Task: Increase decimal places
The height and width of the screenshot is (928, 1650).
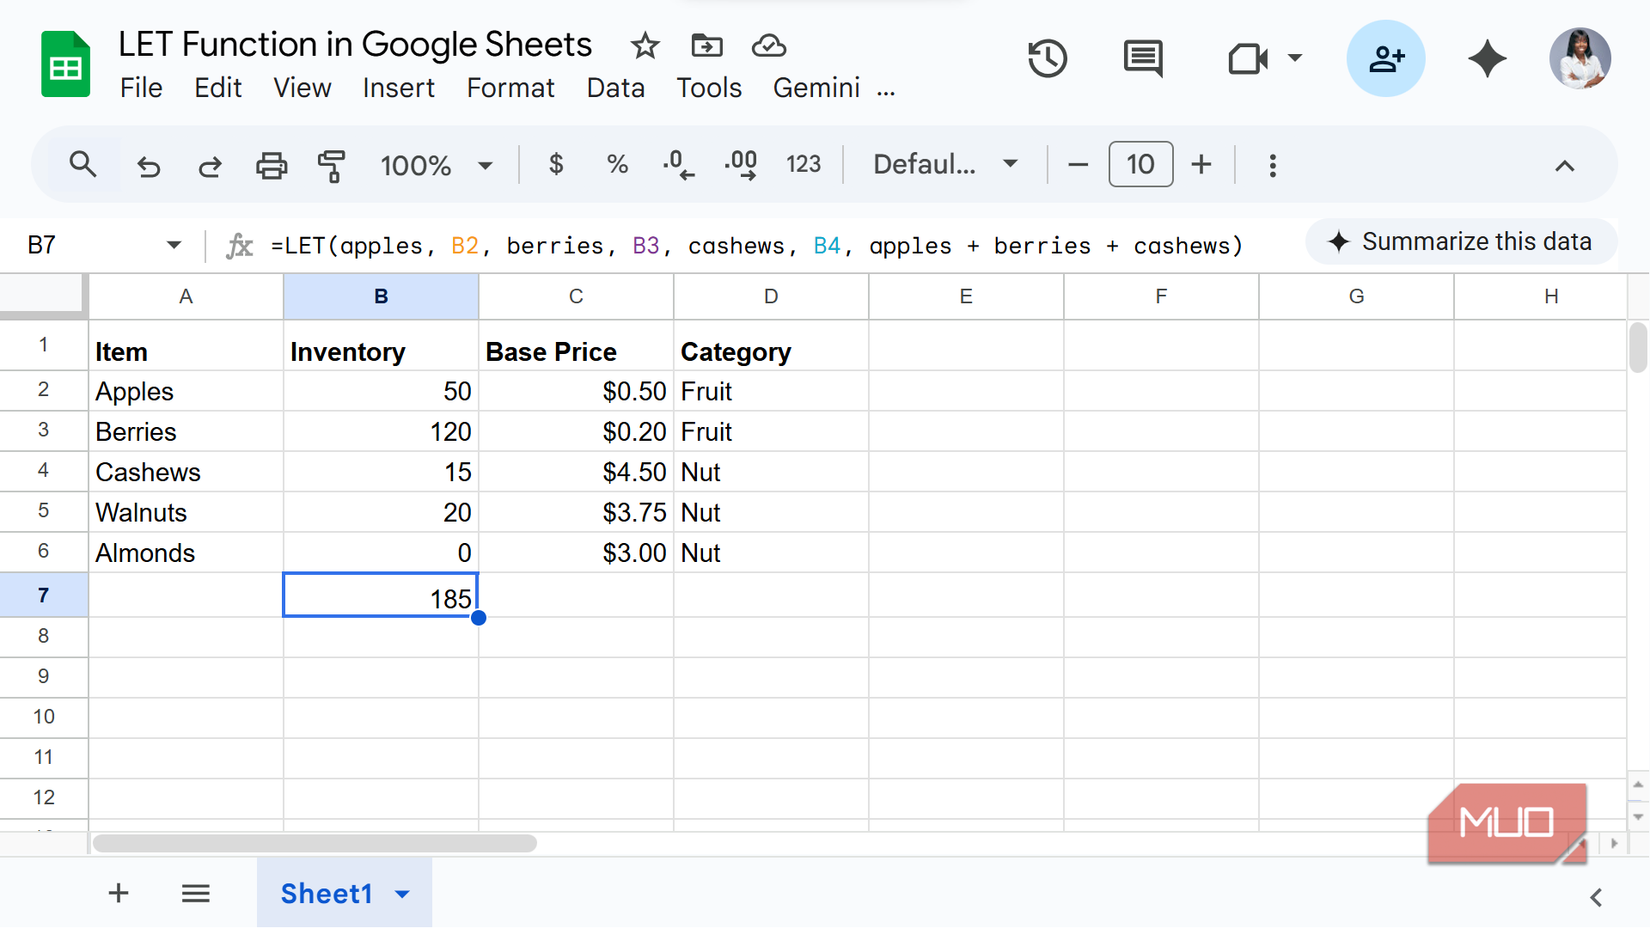Action: (x=740, y=164)
